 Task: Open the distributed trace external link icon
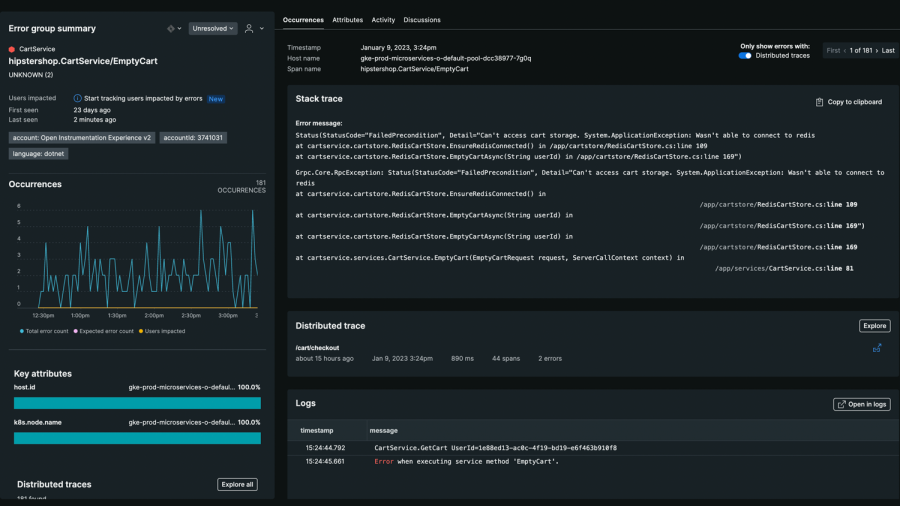(877, 348)
